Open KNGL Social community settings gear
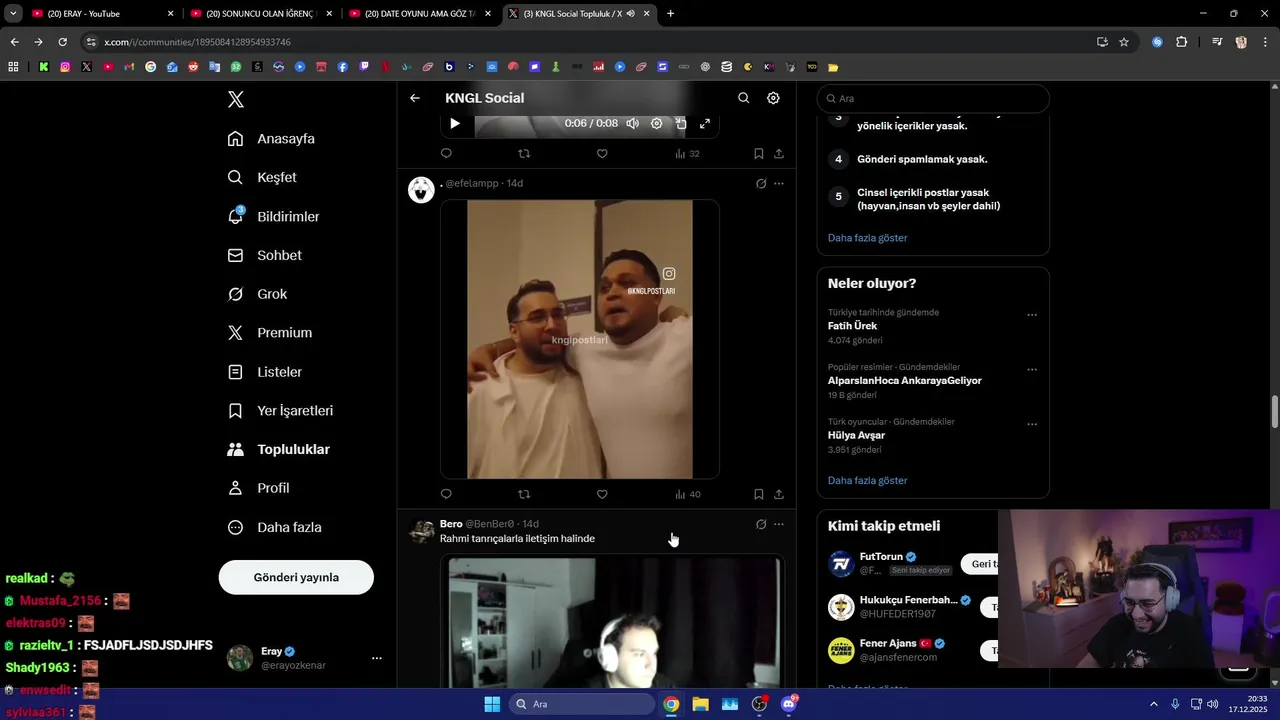 coord(773,98)
